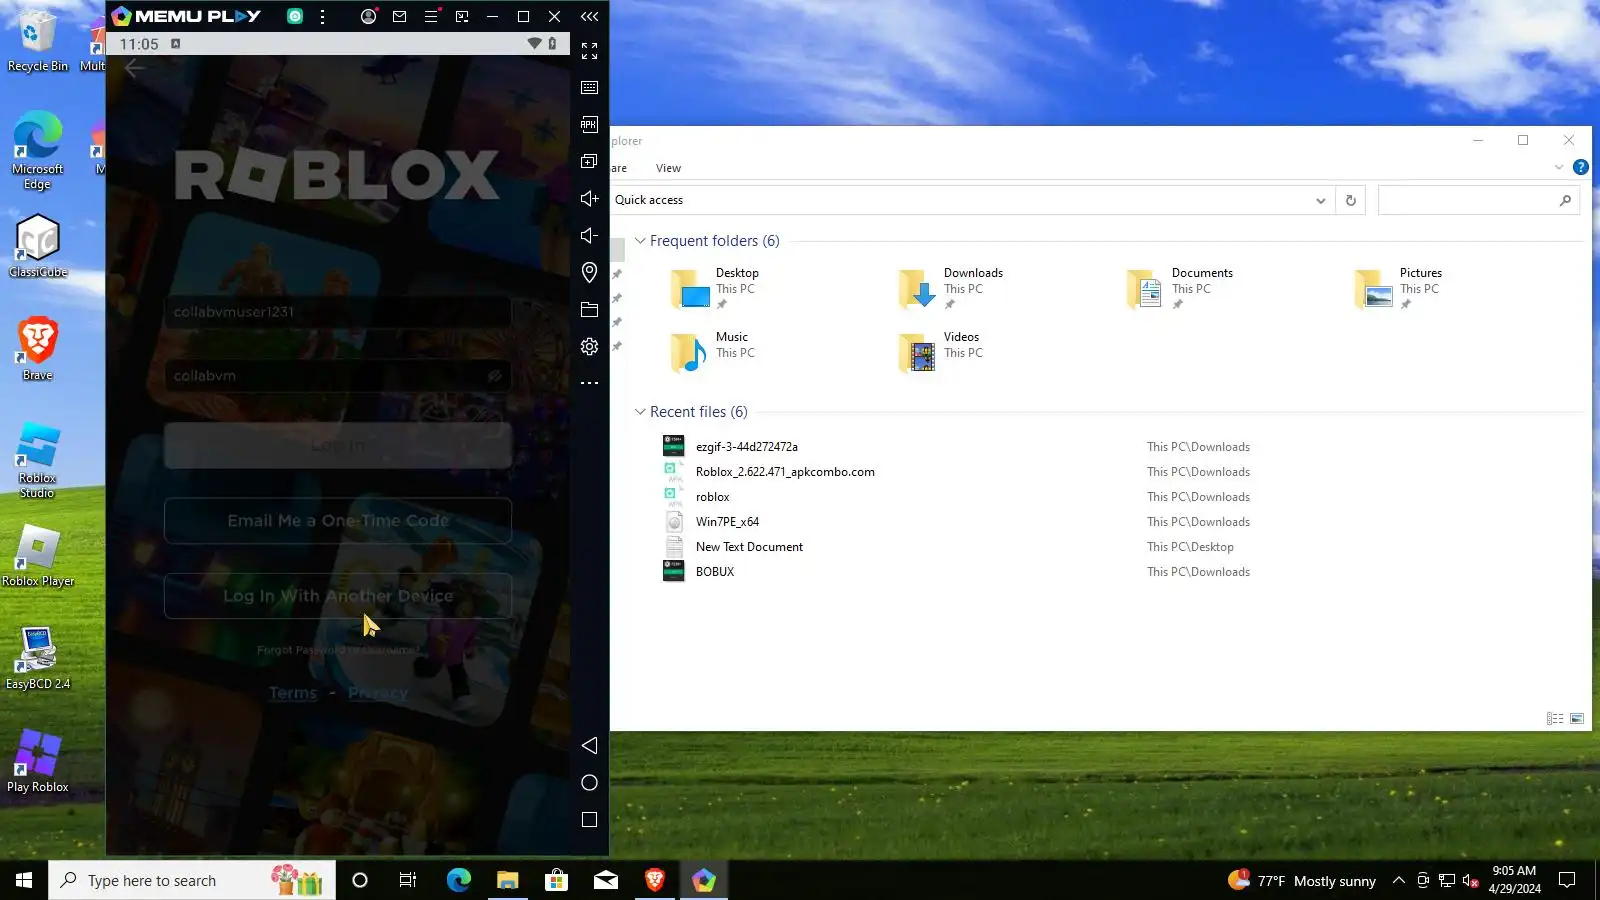Open MEmu multi-instance window tool
This screenshot has width=1600, height=900.
590,161
